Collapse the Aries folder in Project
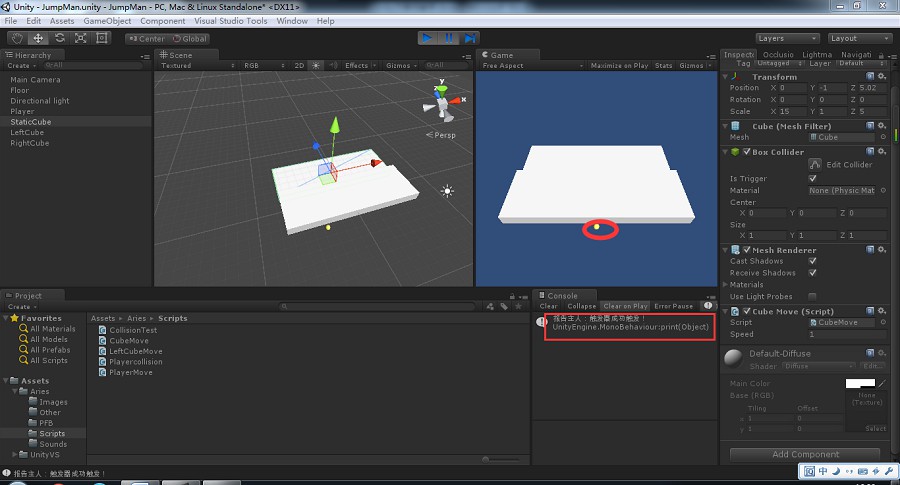Screen dimensions: 900x485 [15, 391]
